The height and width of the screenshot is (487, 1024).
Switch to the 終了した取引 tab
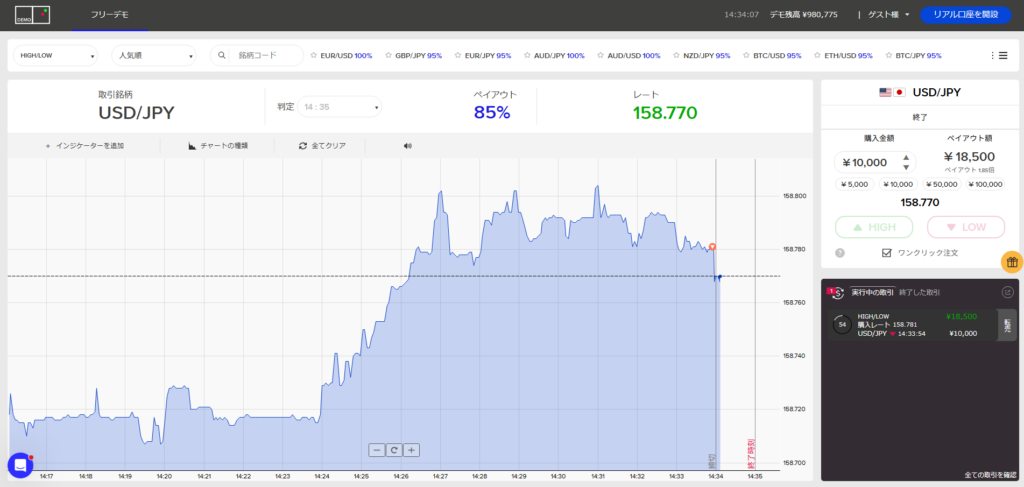918,293
